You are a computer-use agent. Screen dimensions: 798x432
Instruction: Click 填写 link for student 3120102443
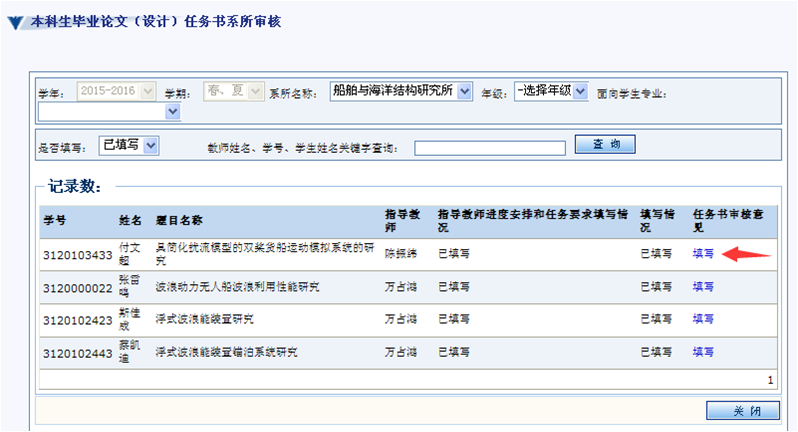703,352
